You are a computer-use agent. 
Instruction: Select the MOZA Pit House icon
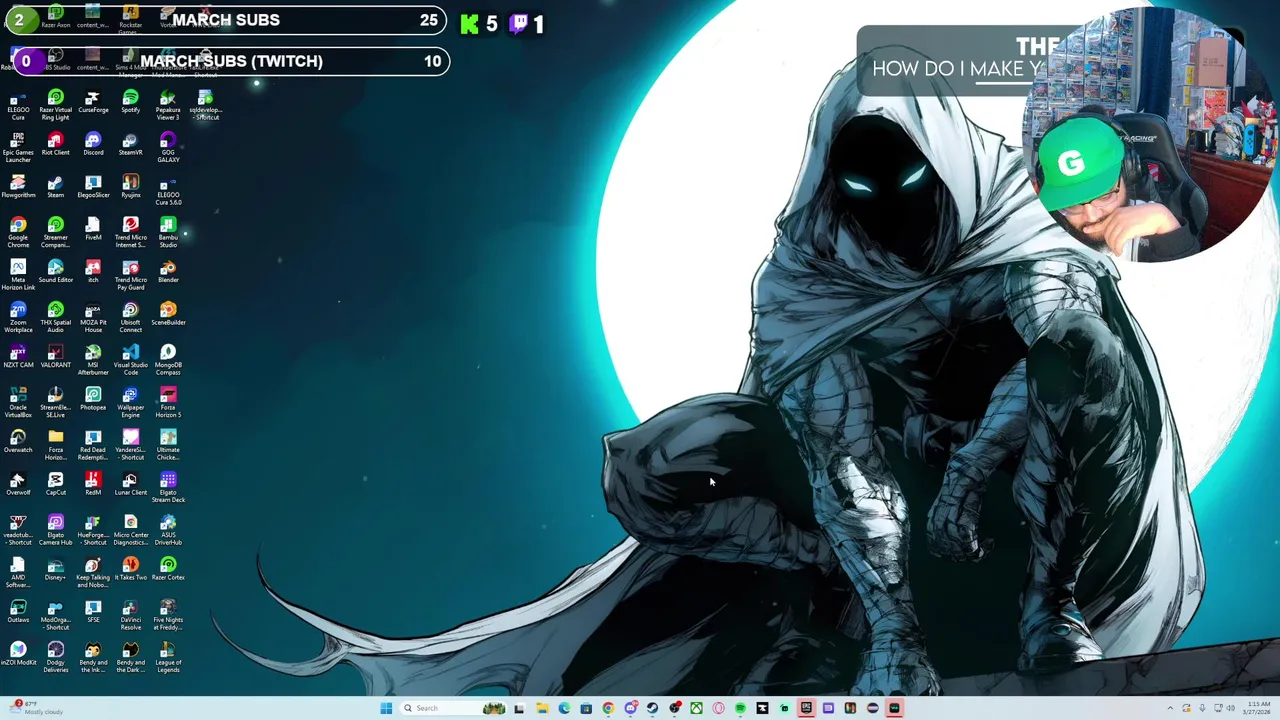pos(93,317)
